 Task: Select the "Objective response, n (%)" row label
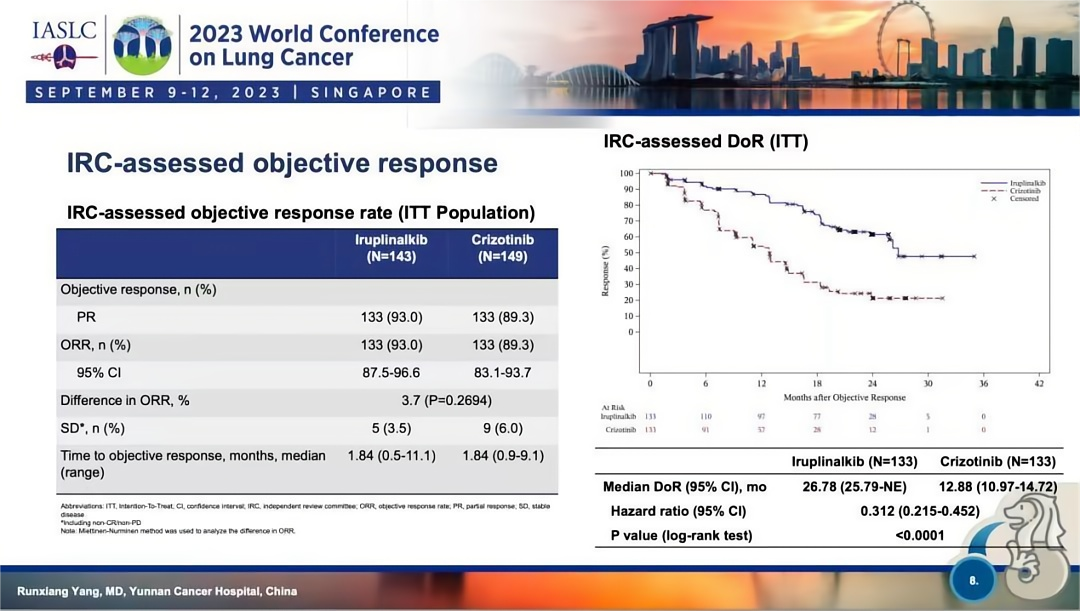[138, 289]
